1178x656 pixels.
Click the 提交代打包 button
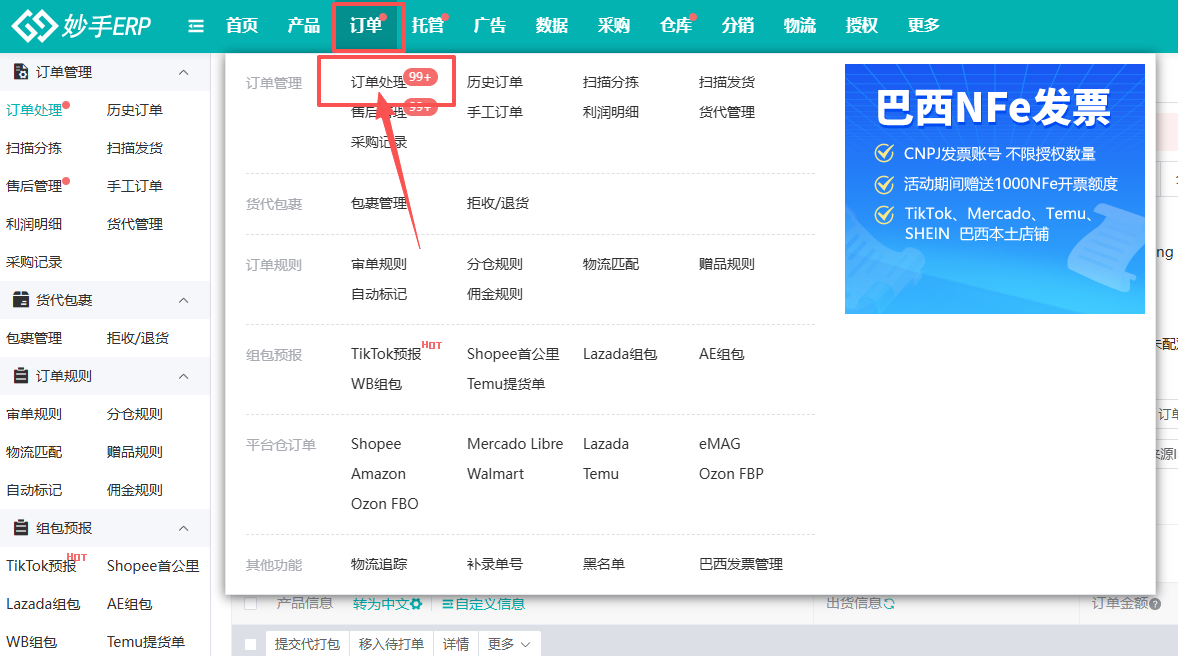click(x=307, y=644)
